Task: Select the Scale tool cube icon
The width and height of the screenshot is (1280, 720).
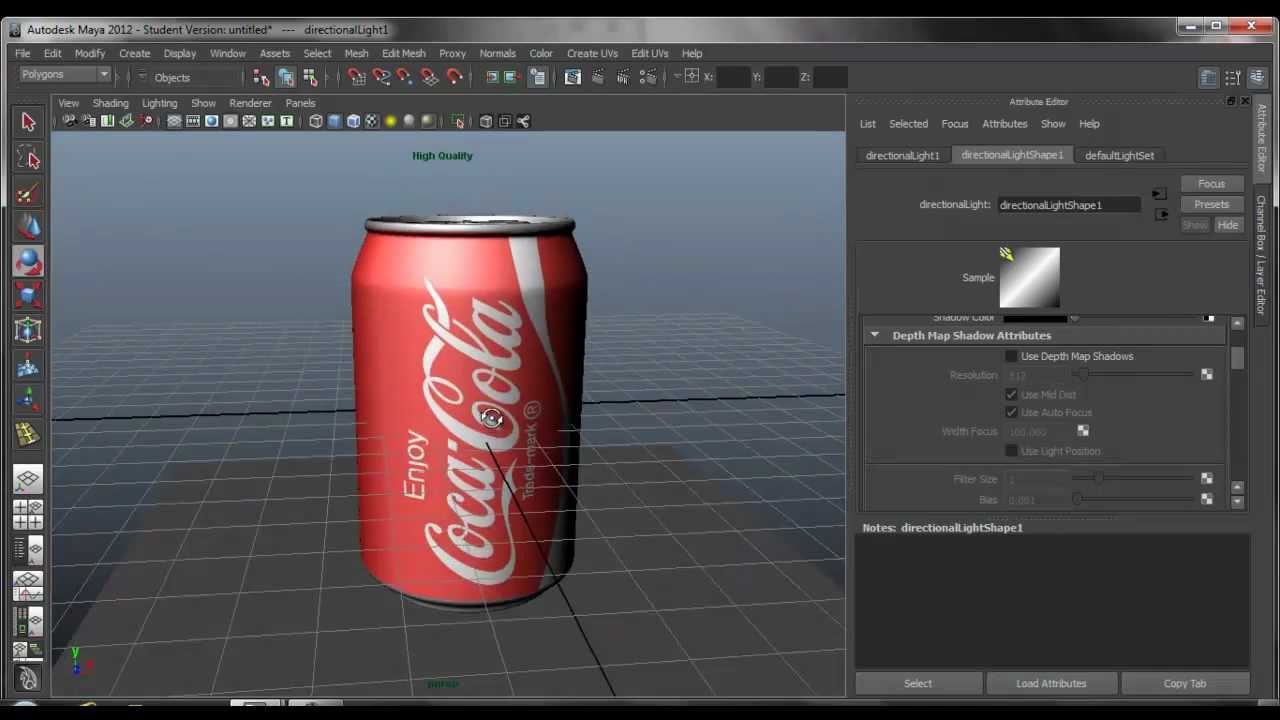Action: click(28, 296)
